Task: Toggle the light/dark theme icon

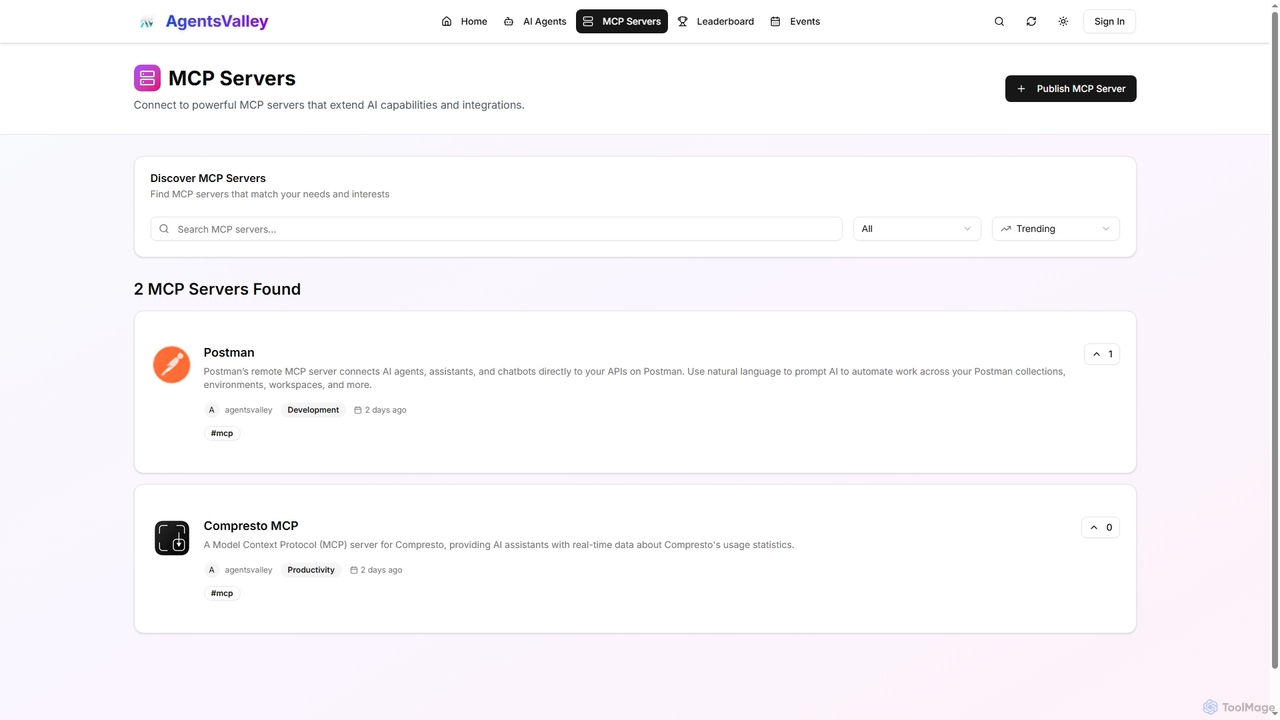Action: (1063, 21)
